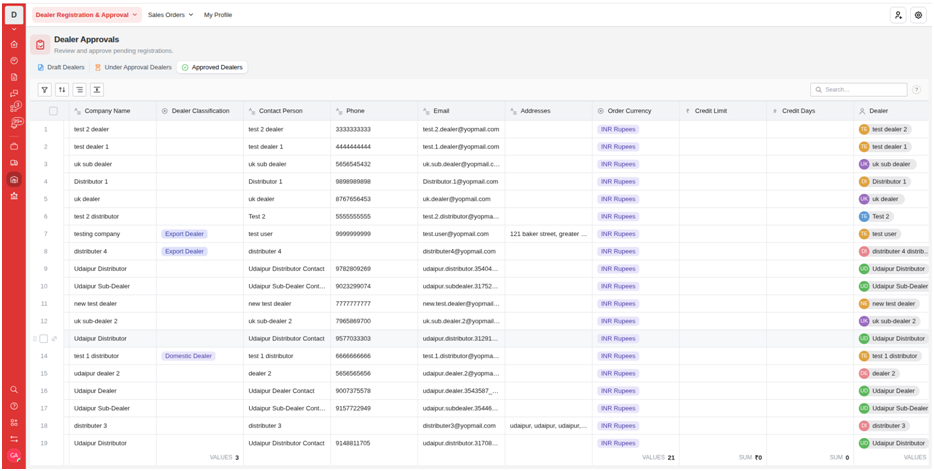Viewport: 934px width, 471px height.
Task: Expand the Udaipur Distributor row 13 record icon
Action: click(54, 339)
